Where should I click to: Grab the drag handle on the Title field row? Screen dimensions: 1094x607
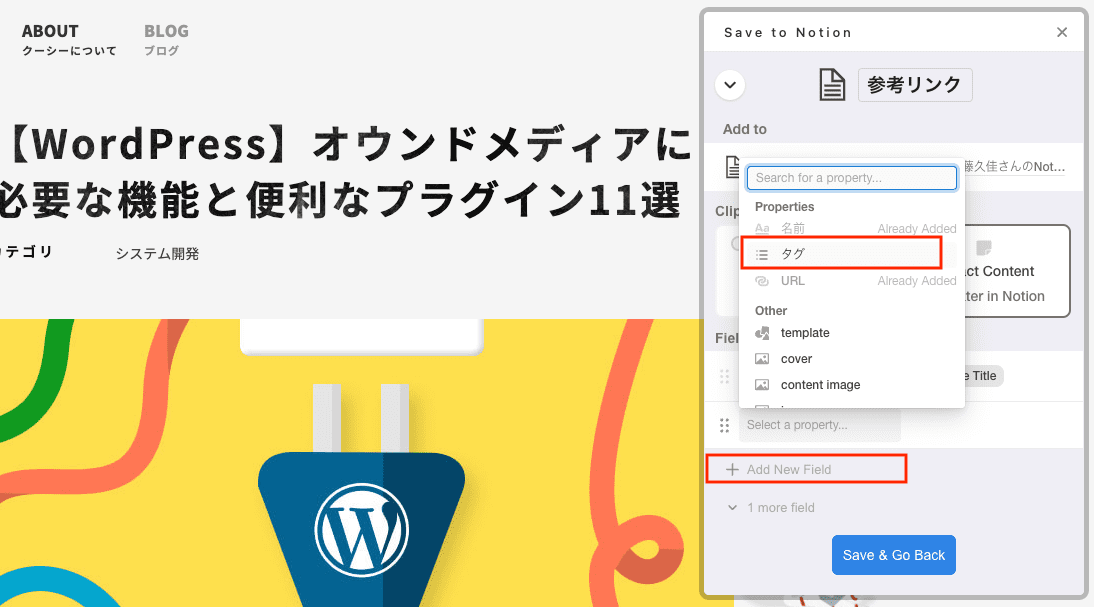coord(724,376)
